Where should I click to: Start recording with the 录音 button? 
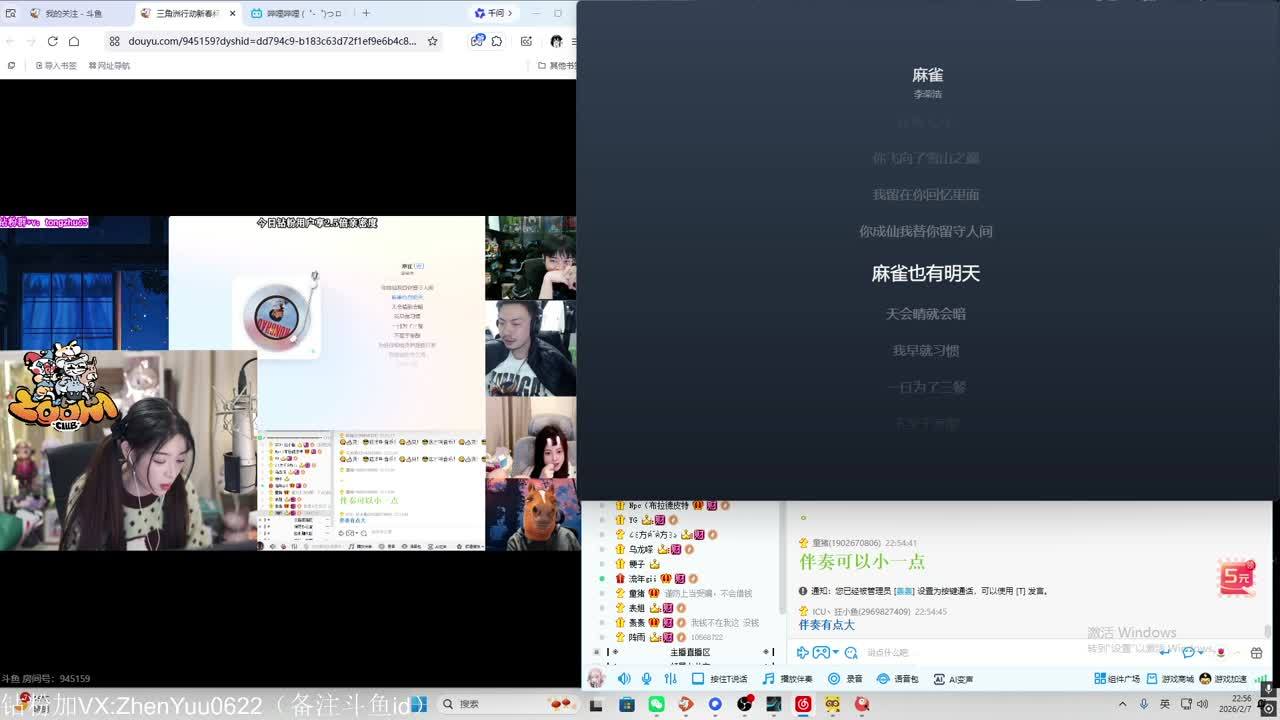click(845, 679)
